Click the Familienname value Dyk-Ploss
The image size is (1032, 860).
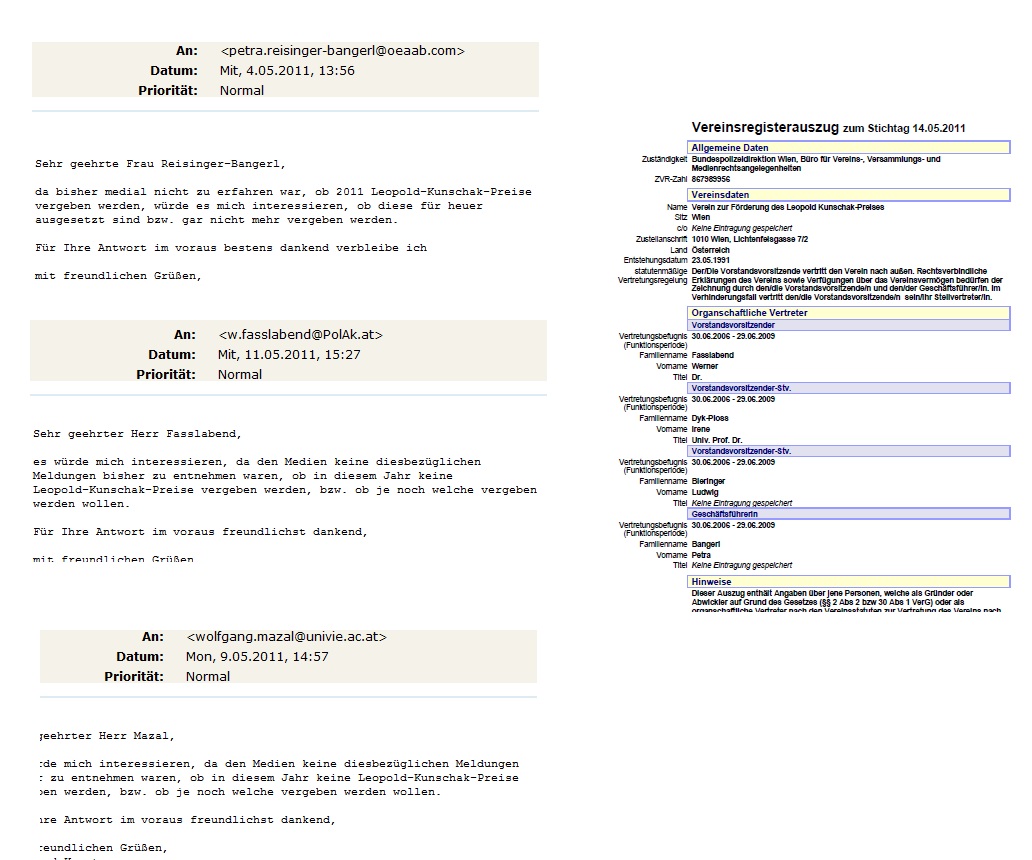(710, 418)
